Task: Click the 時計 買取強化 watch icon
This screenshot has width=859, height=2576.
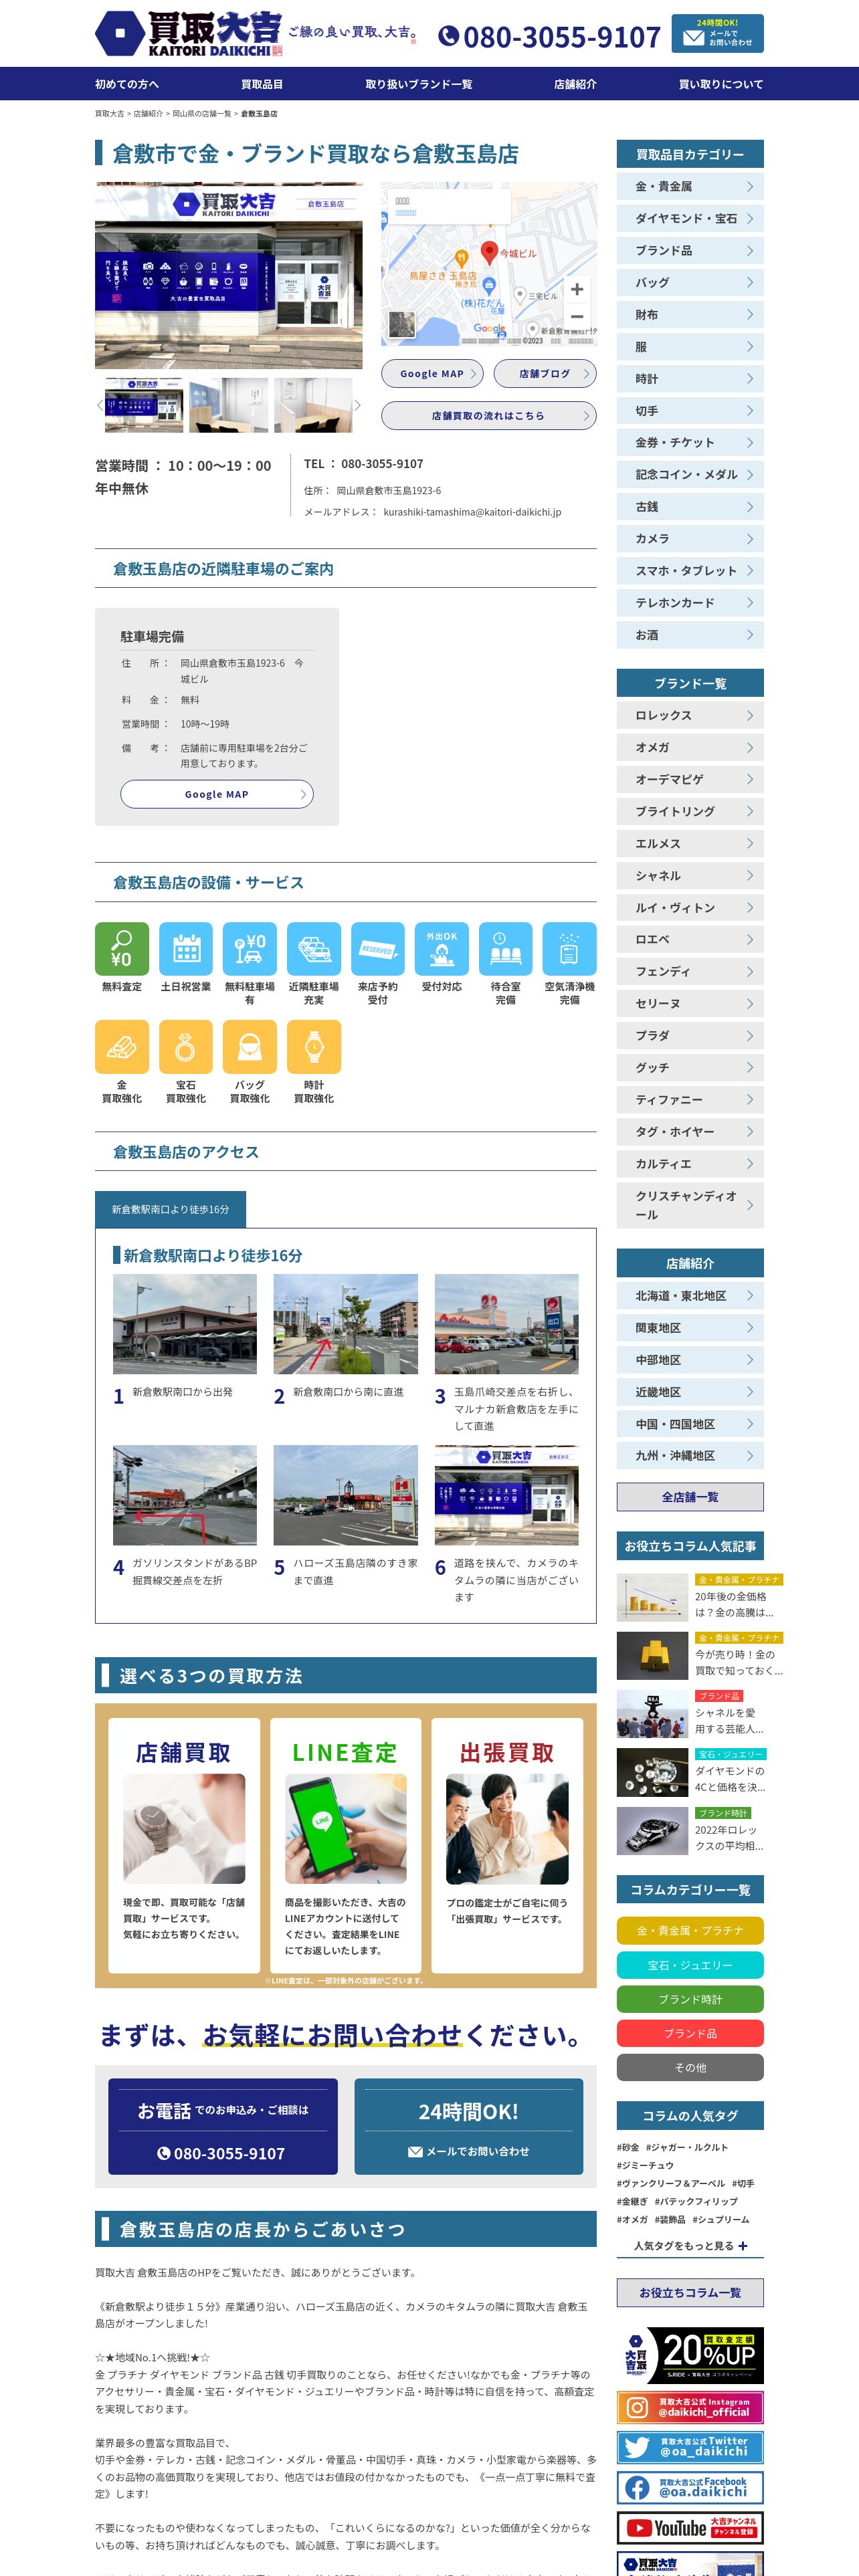Action: point(314,1046)
